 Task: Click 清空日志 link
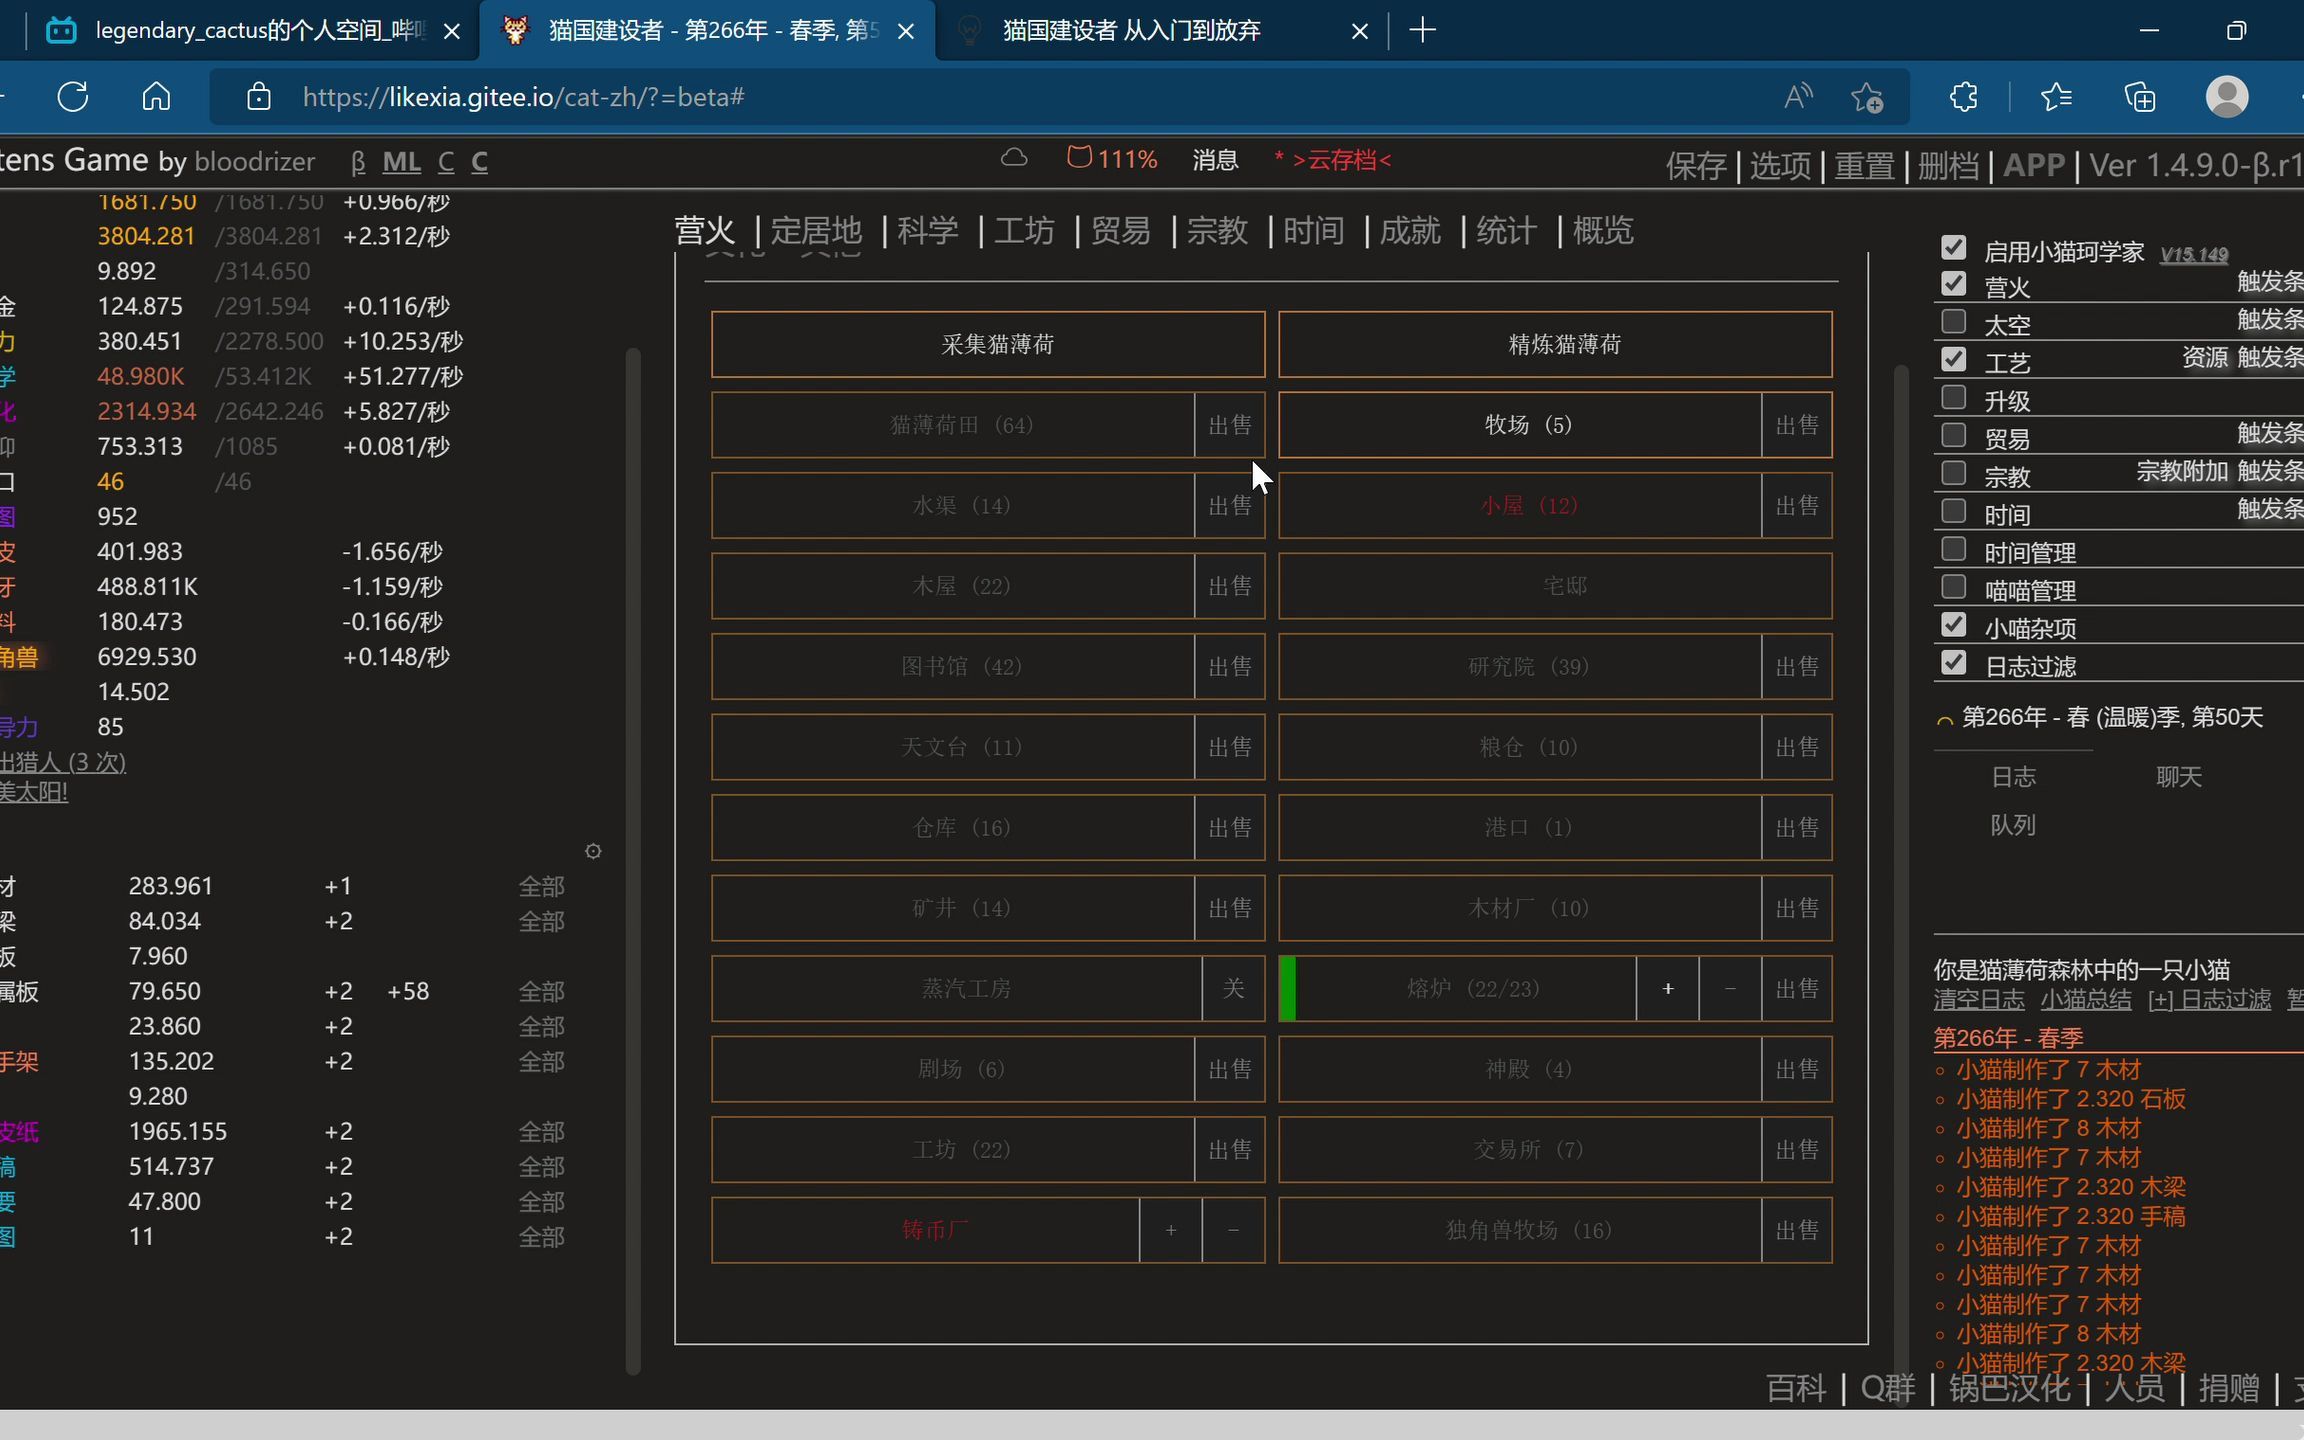click(1979, 999)
